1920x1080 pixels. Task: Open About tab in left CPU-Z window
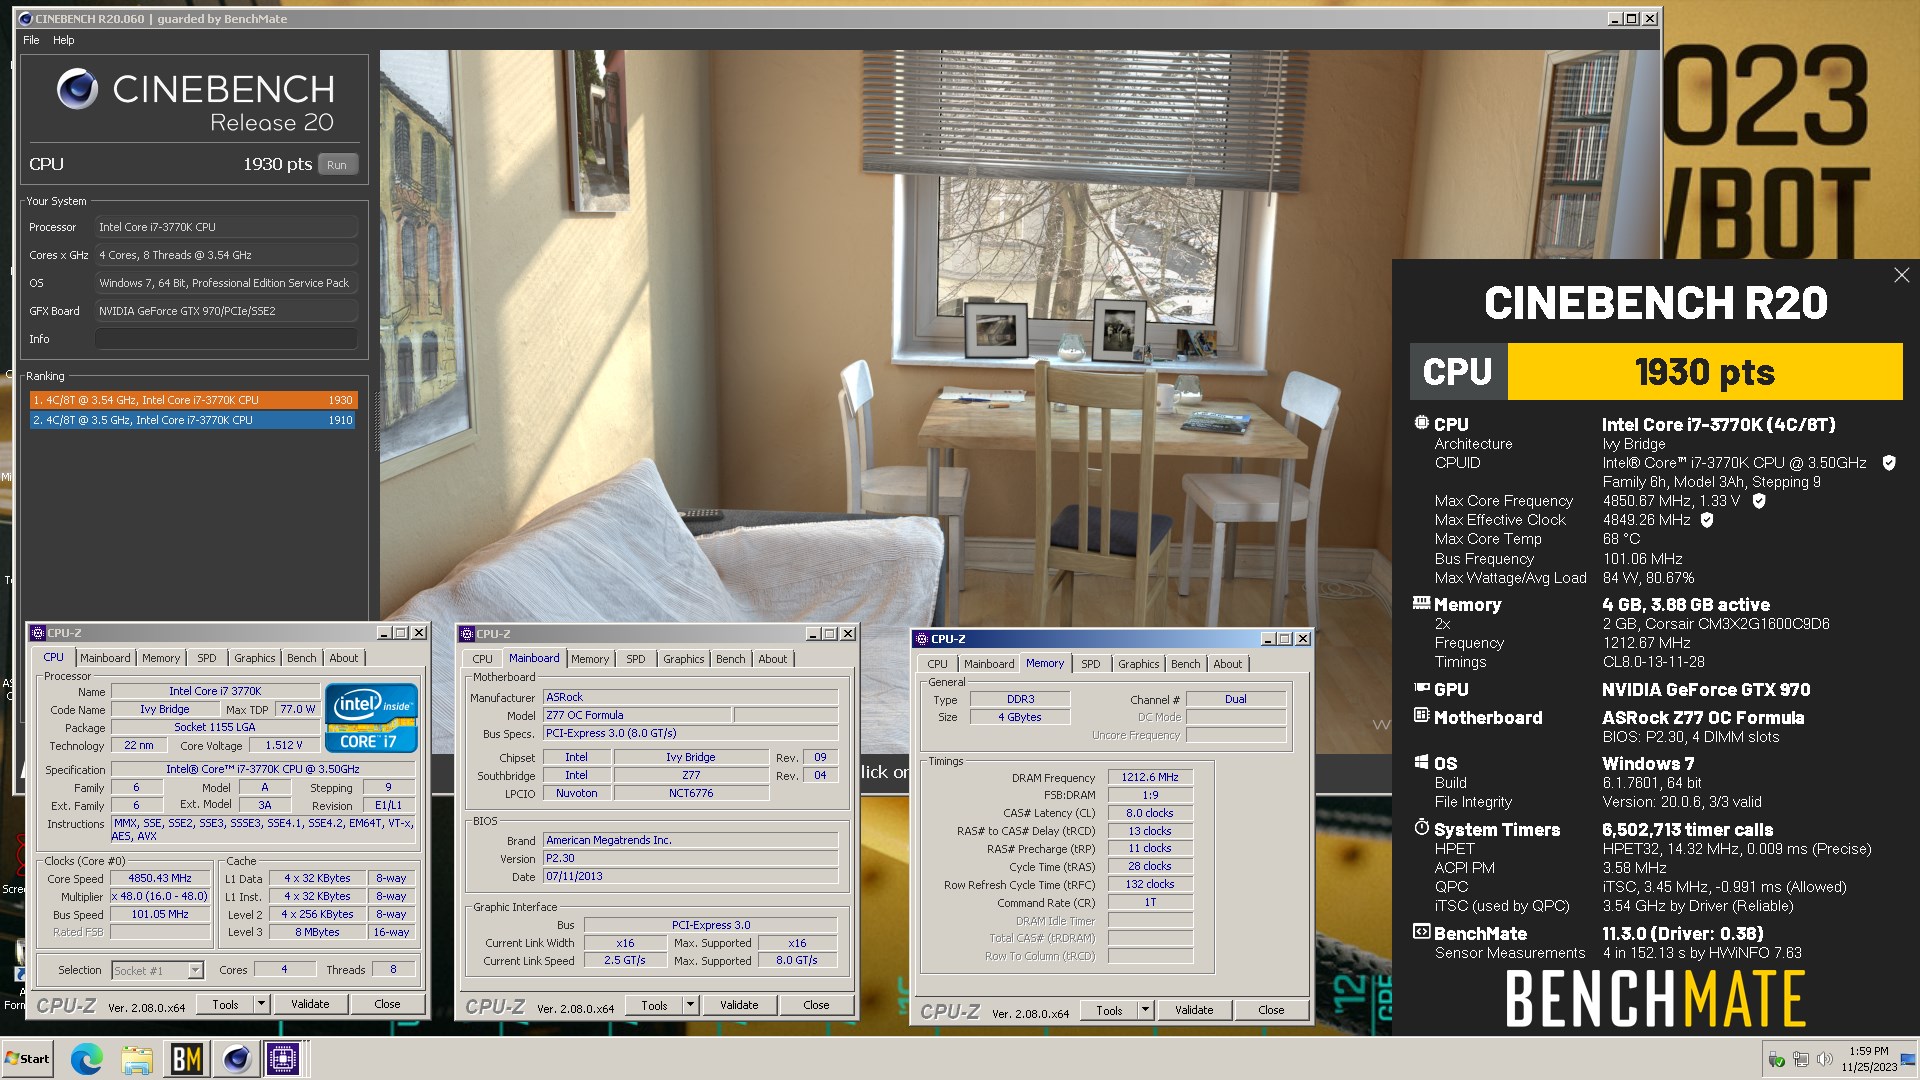pos(344,658)
